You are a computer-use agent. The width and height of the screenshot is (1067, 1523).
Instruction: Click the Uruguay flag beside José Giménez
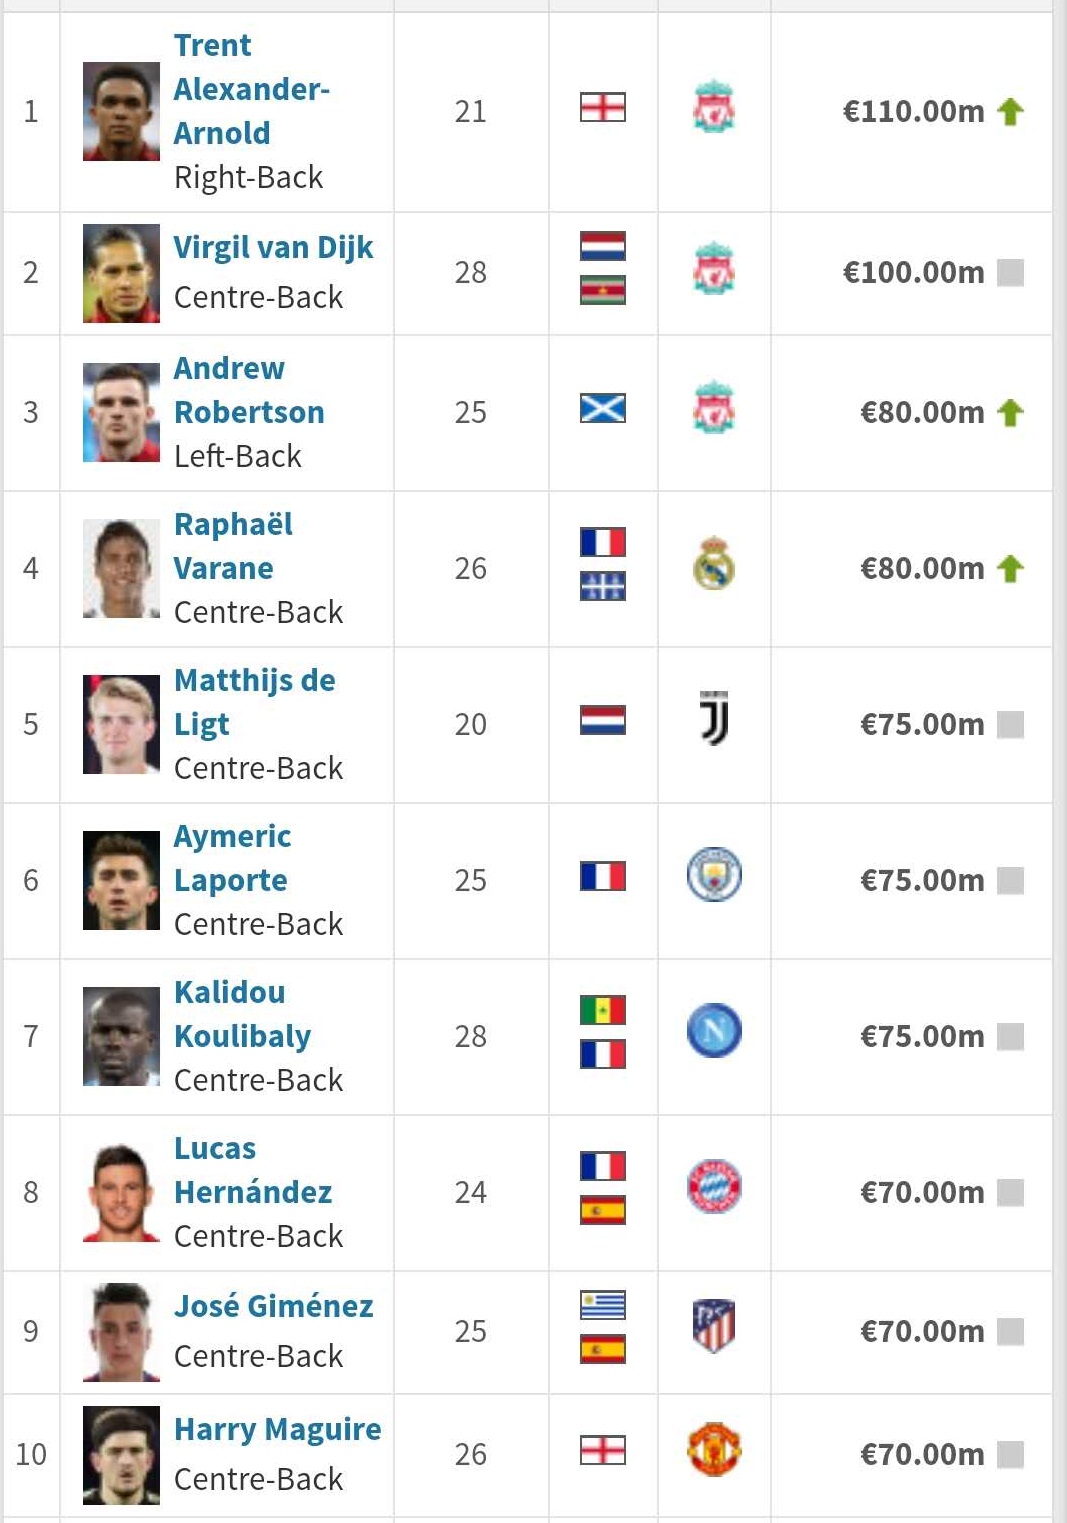pos(602,1305)
